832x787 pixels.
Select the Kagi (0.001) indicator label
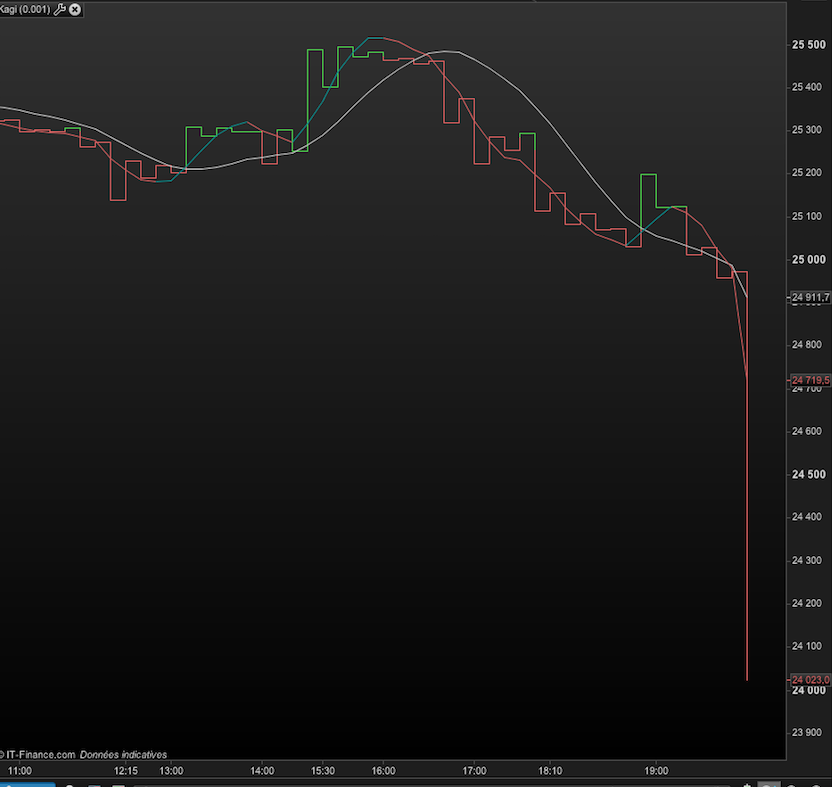pyautogui.click(x=25, y=10)
